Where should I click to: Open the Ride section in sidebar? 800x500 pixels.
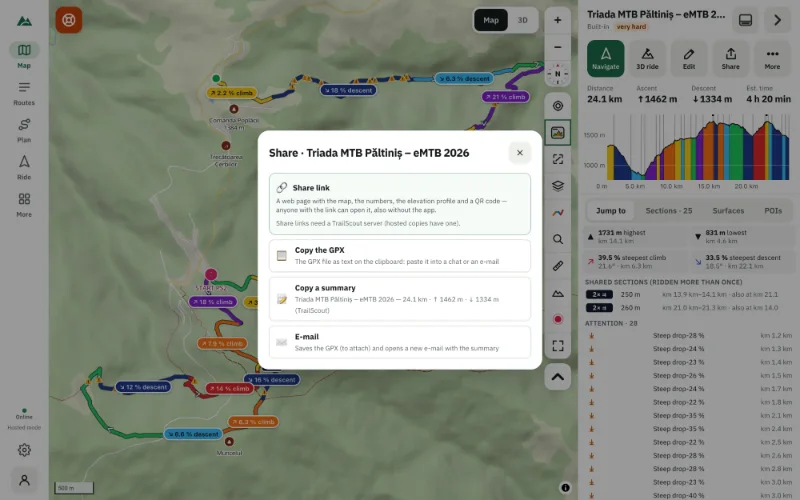(24, 168)
